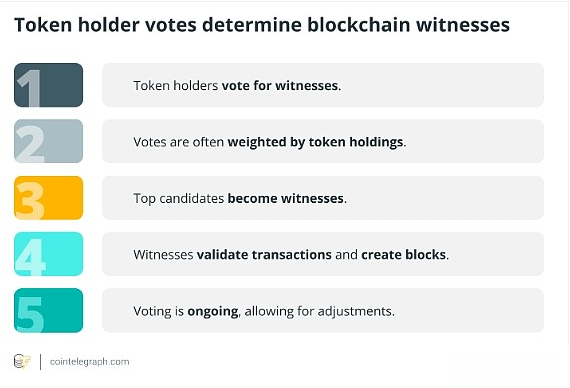Click the teal number 5 badge

point(48,310)
